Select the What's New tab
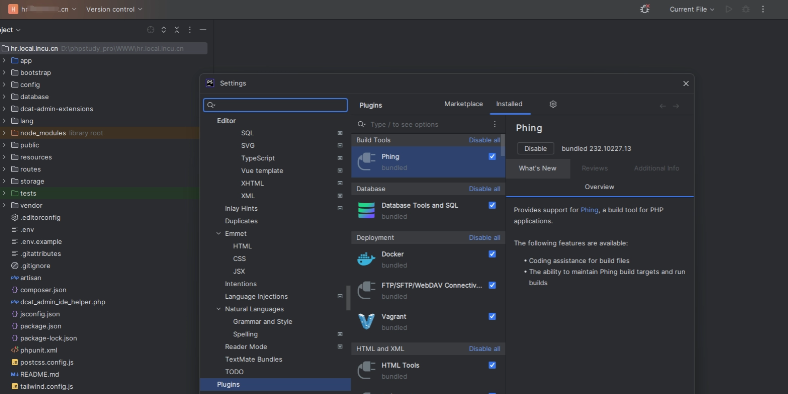 click(537, 168)
